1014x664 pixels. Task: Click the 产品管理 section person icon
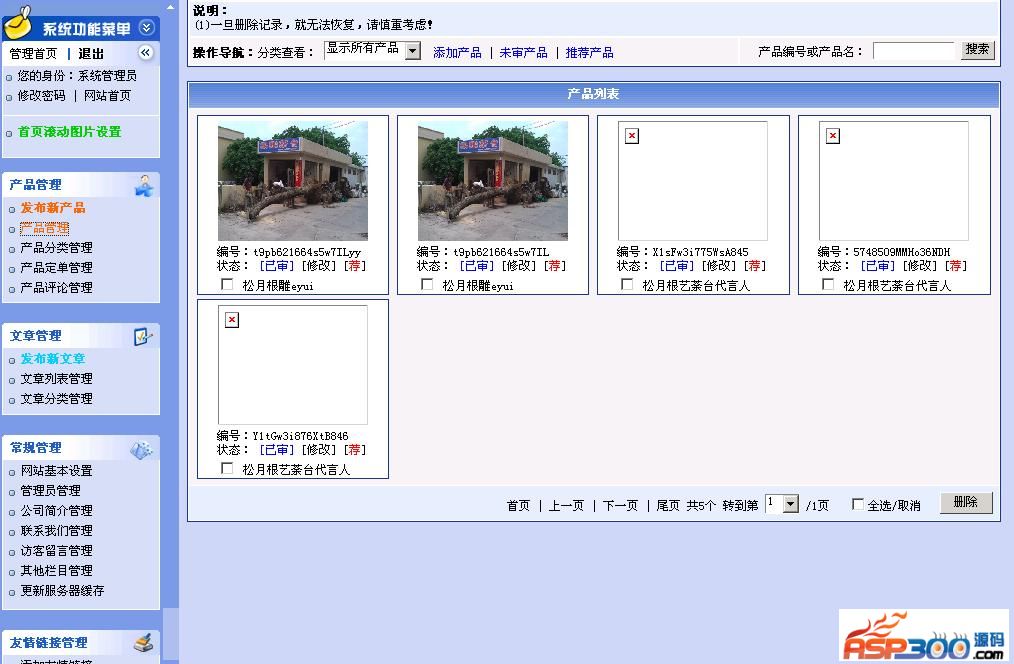point(144,186)
